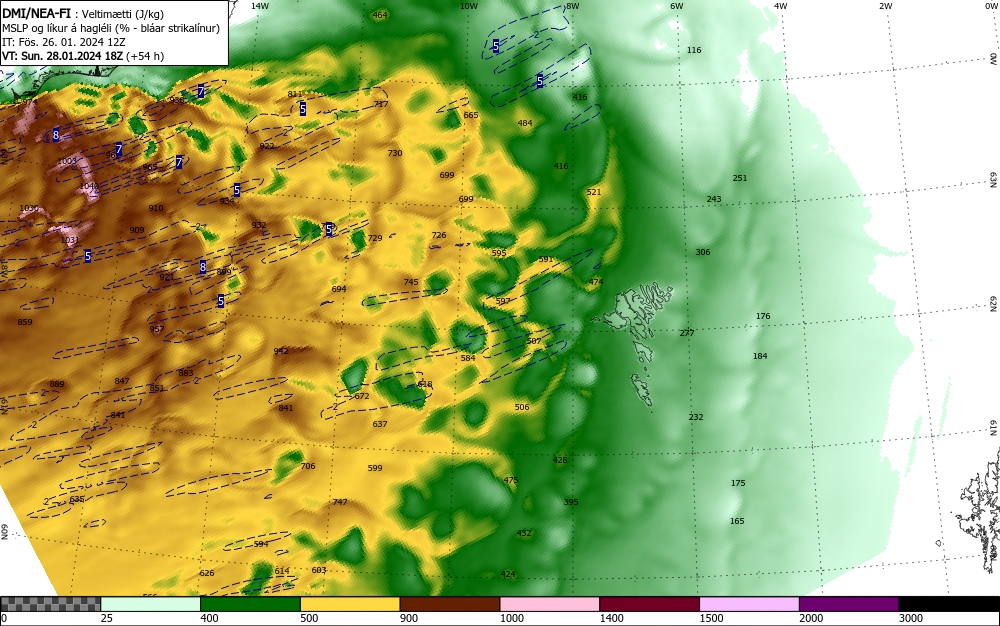Select the yellow 500–900 legend swatch
Viewport: 1000px width, 626px height.
350,604
